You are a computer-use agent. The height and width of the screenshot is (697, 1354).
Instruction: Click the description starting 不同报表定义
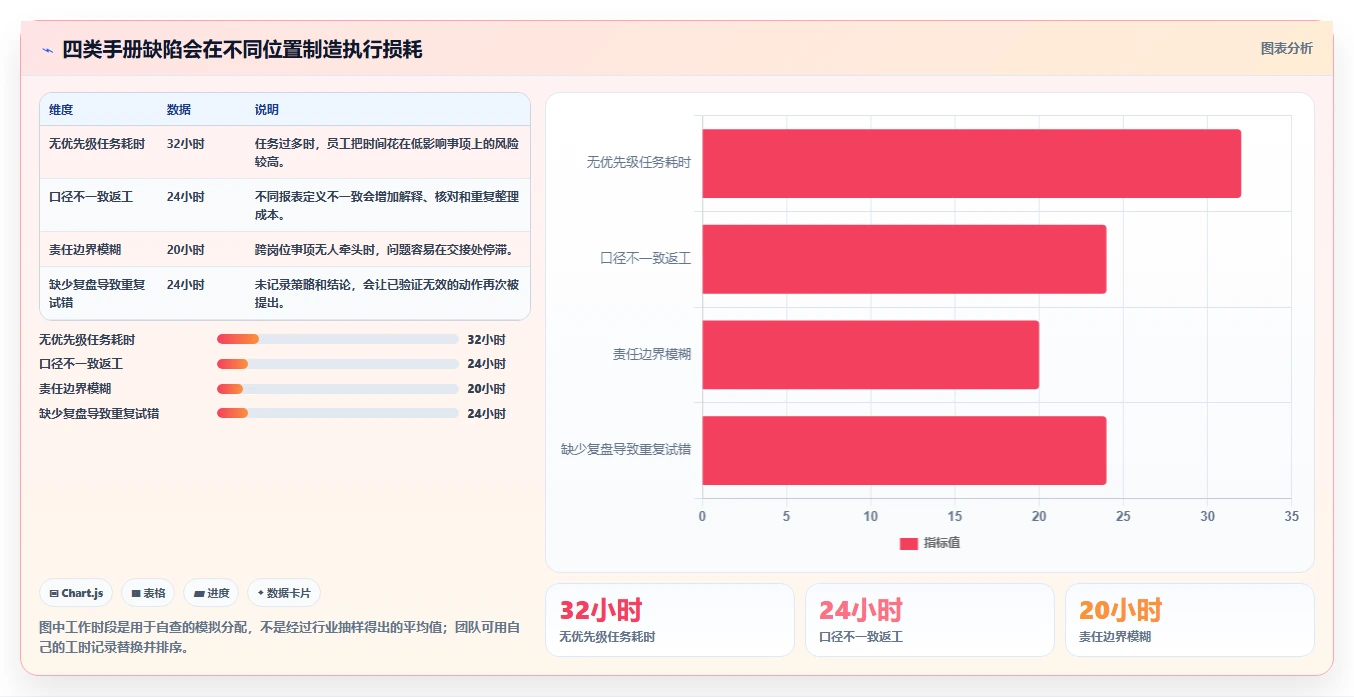[x=387, y=205]
